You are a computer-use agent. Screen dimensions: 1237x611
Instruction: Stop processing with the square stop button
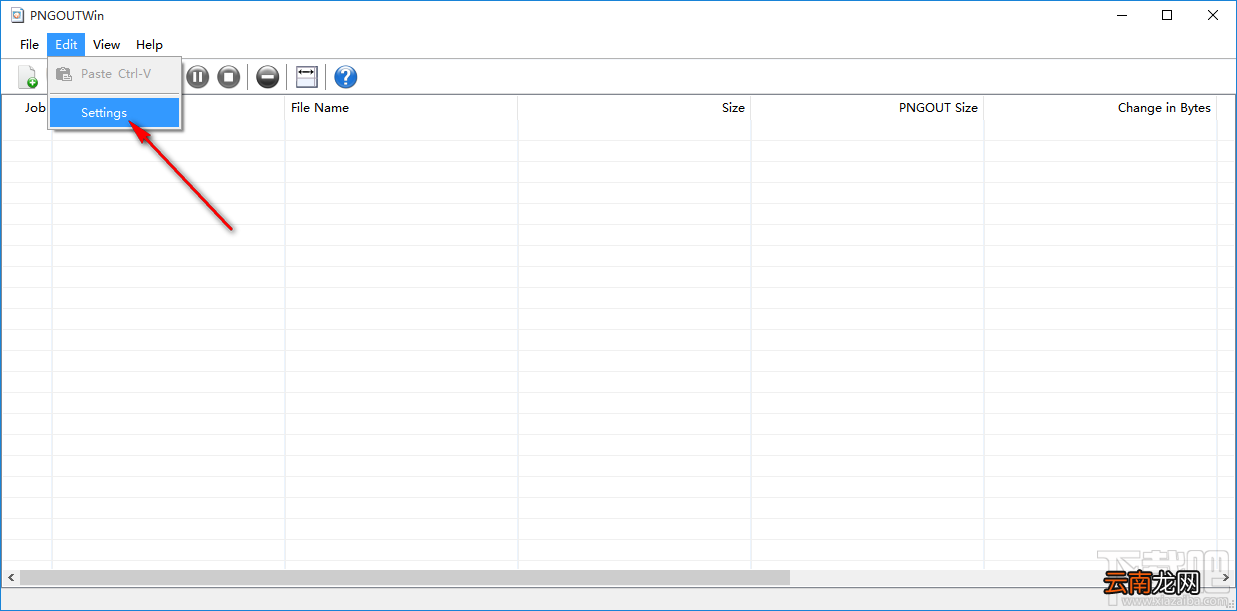[229, 77]
